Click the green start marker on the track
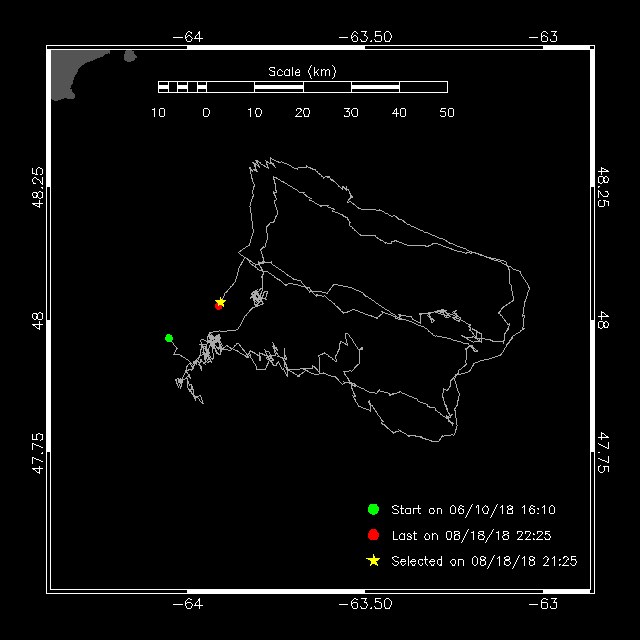The image size is (640, 640). pyautogui.click(x=169, y=338)
